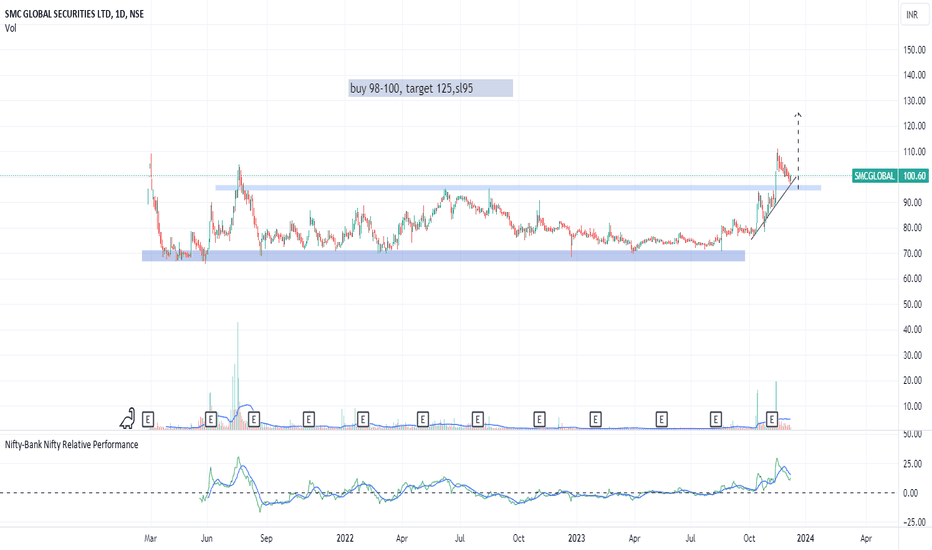Screen dimensions: 932x550
Task: Click the SMCGLOBAL symbol price tag
Action: click(x=874, y=176)
